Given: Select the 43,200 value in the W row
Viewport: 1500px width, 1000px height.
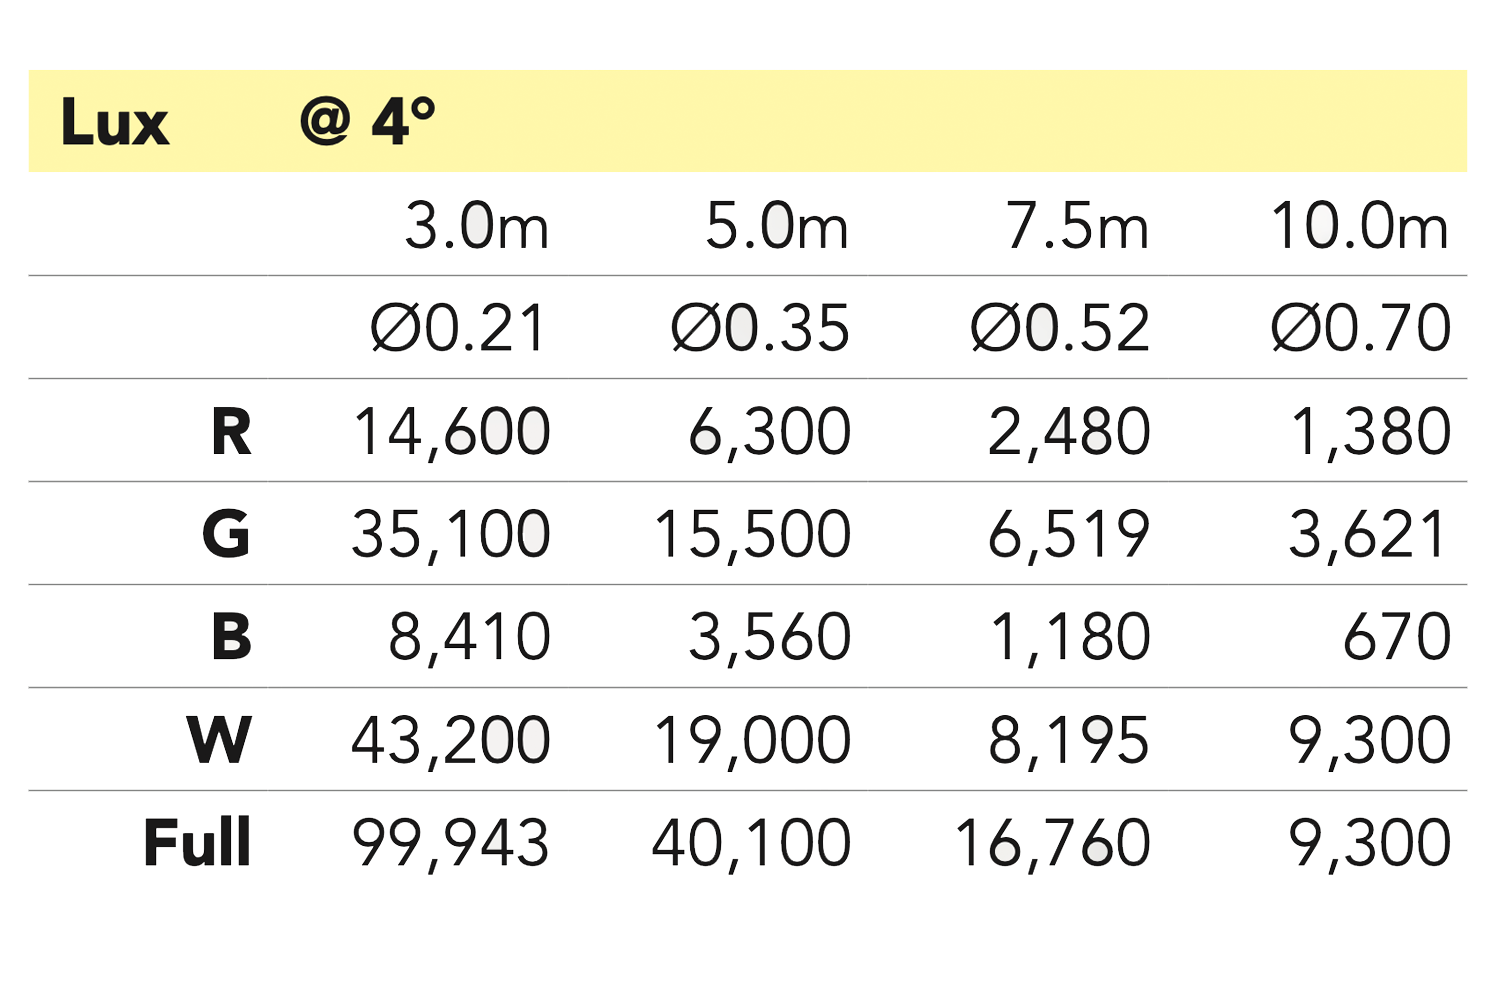Looking at the screenshot, I should point(451,740).
